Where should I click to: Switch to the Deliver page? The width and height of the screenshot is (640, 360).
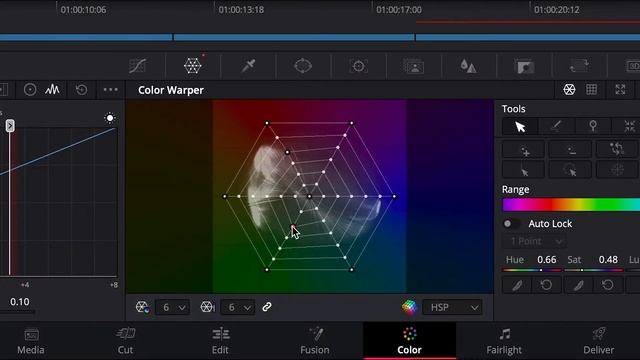click(599, 341)
